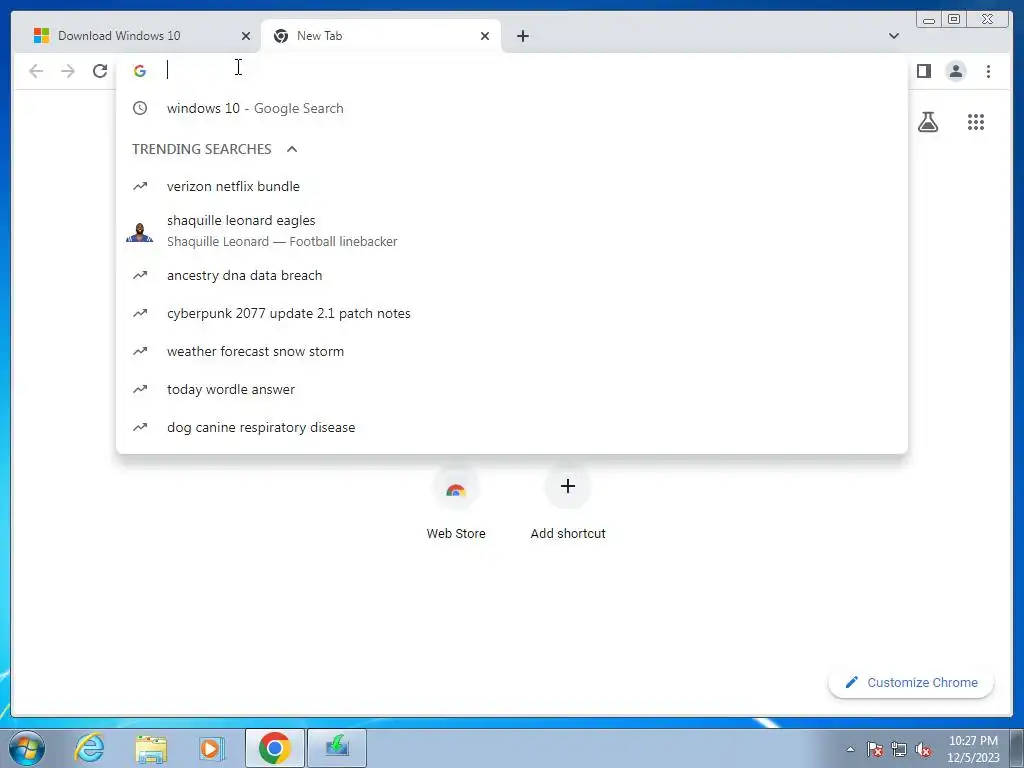Close the Download Windows 10 tab
The image size is (1024, 768).
tap(246, 36)
